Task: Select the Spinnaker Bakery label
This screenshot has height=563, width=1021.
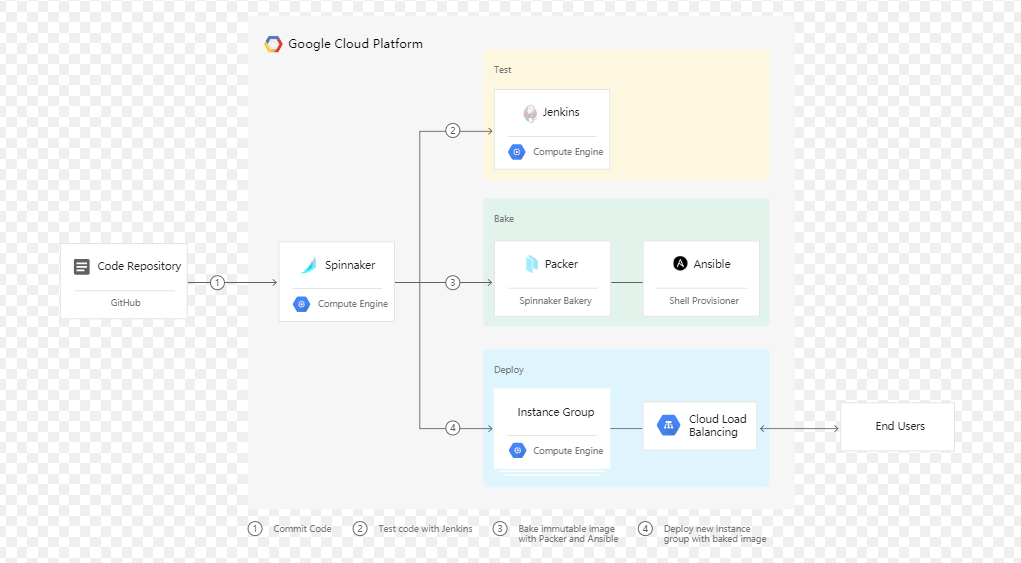Action: pyautogui.click(x=555, y=301)
